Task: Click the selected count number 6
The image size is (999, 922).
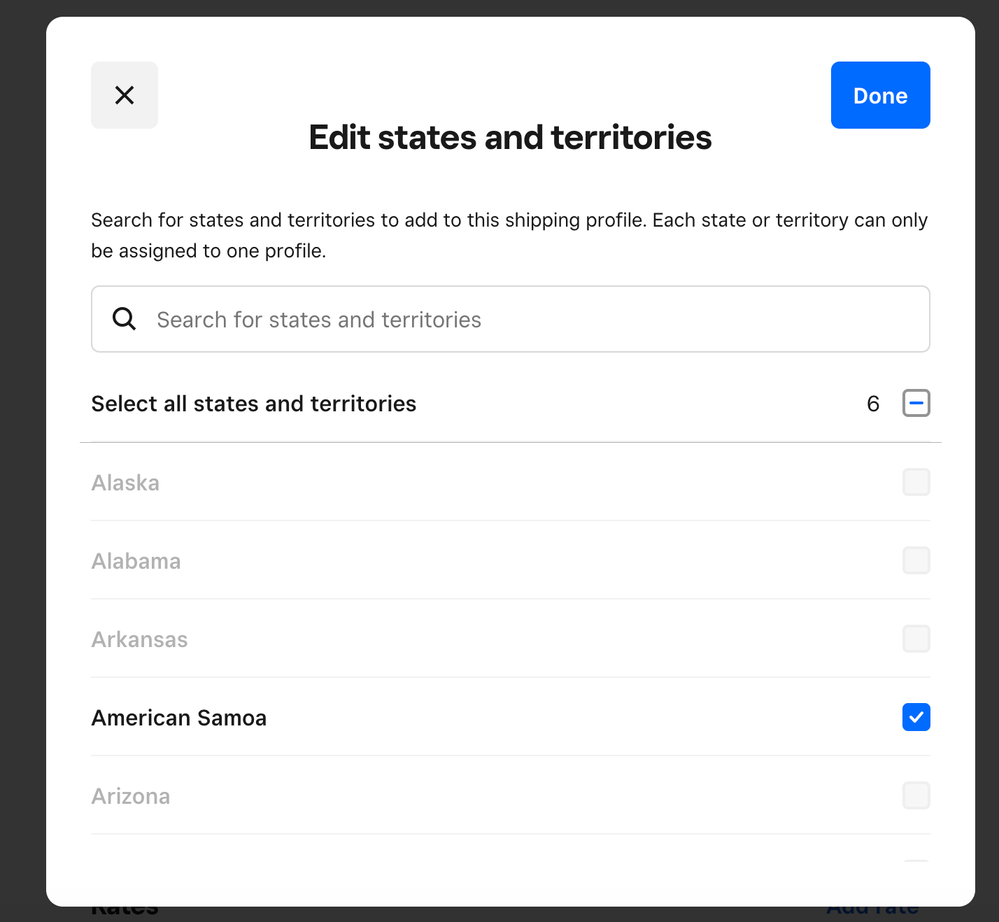Action: (873, 404)
